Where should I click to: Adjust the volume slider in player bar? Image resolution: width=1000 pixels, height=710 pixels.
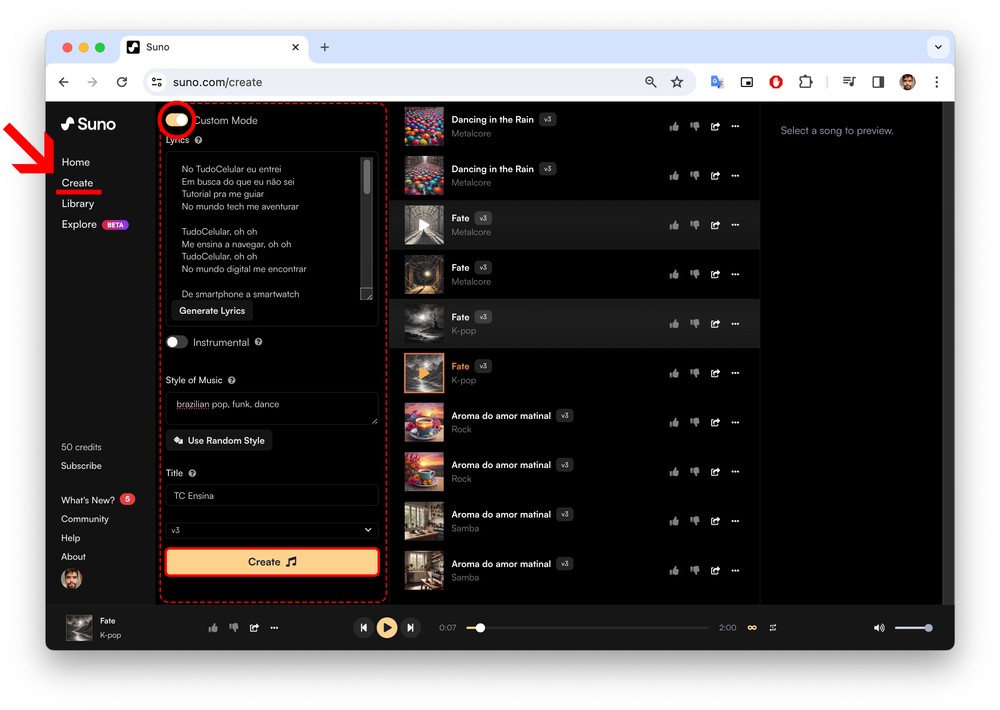click(913, 628)
